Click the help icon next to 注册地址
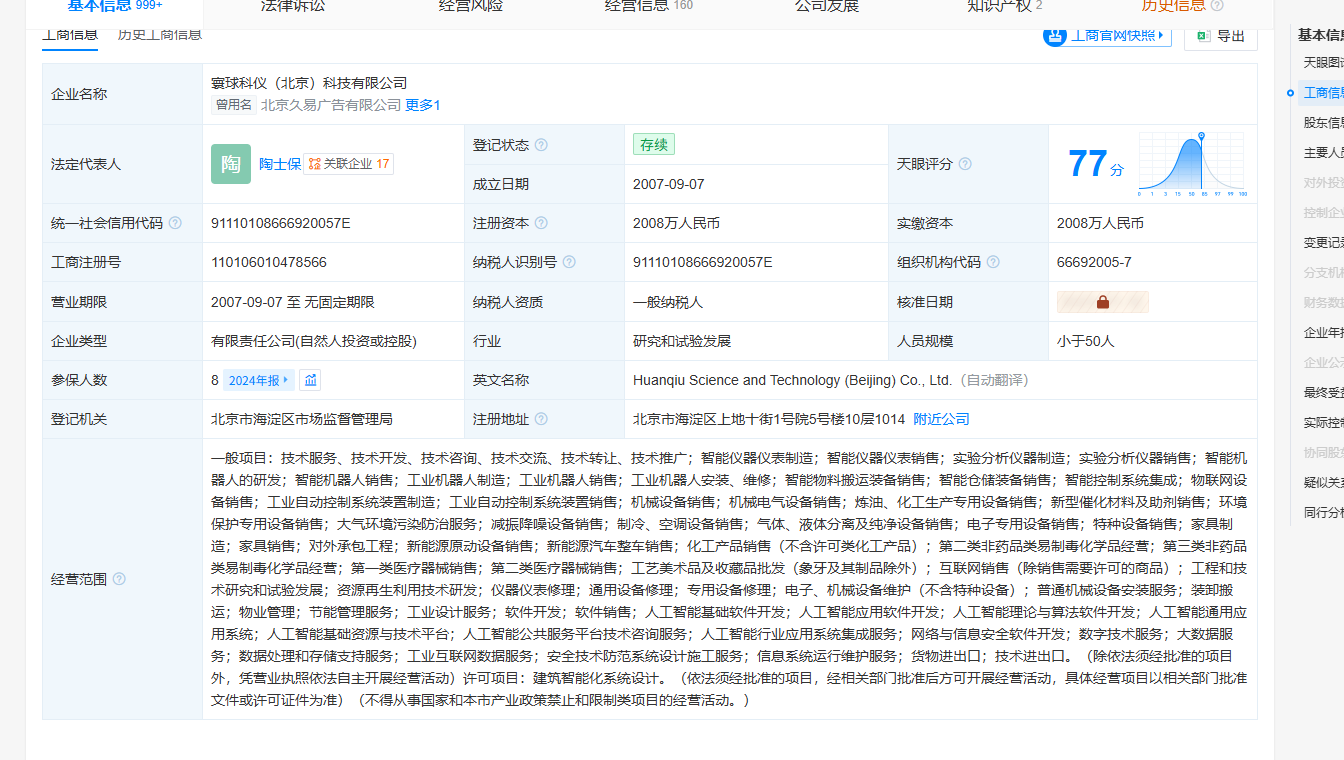 click(541, 419)
